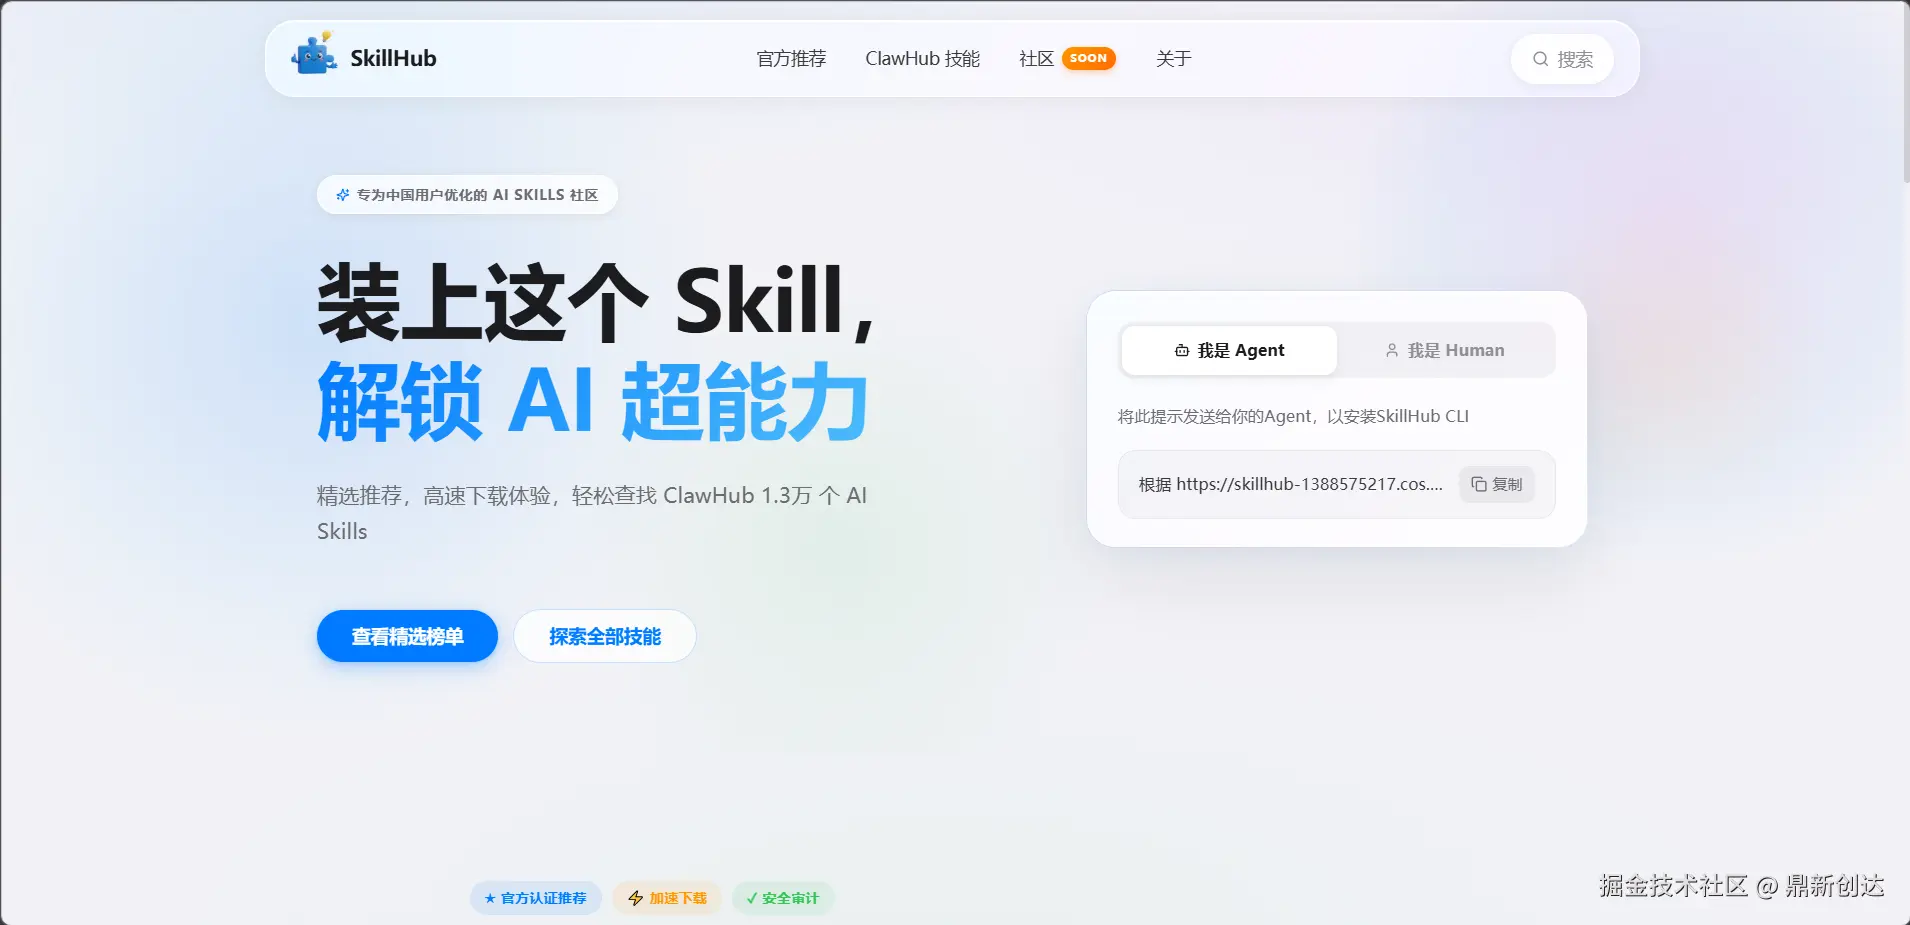Open the 官方推荐 menu item
1910x925 pixels.
pyautogui.click(x=791, y=59)
